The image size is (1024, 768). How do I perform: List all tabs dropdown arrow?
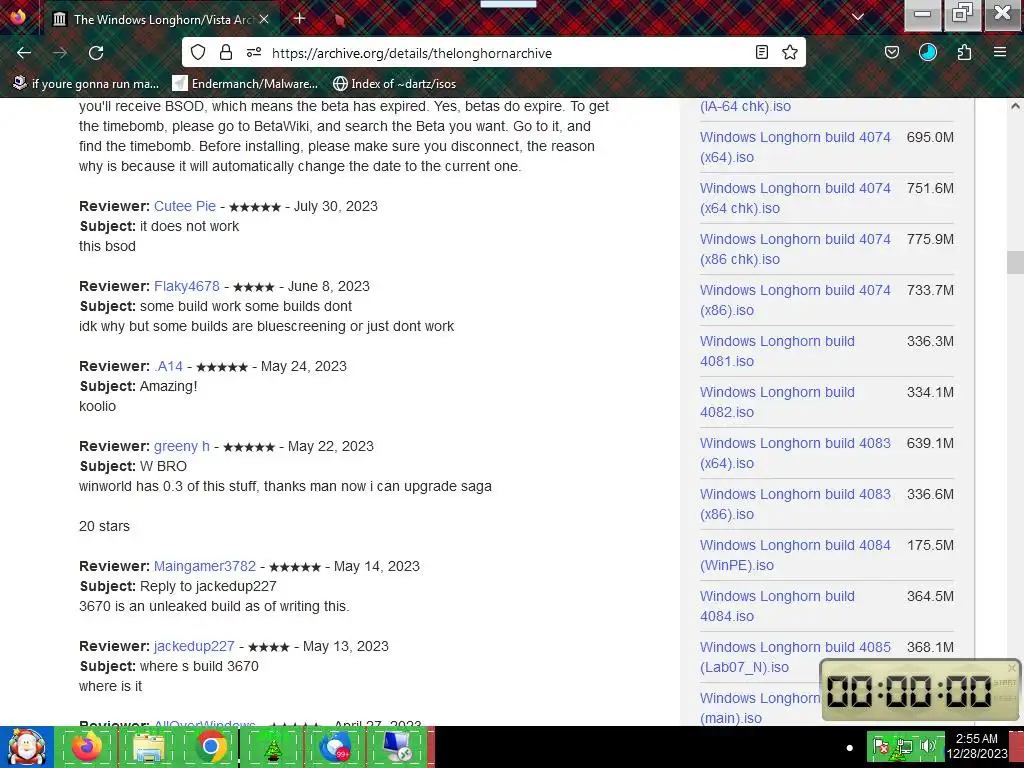click(857, 17)
